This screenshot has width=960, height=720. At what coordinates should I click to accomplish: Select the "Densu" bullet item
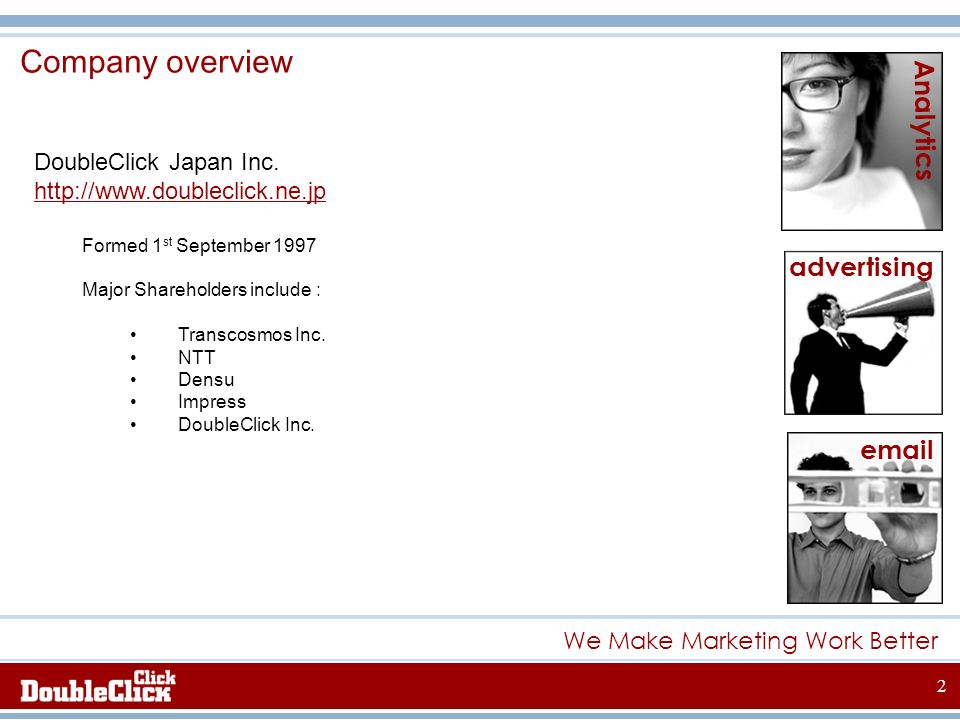pos(206,380)
